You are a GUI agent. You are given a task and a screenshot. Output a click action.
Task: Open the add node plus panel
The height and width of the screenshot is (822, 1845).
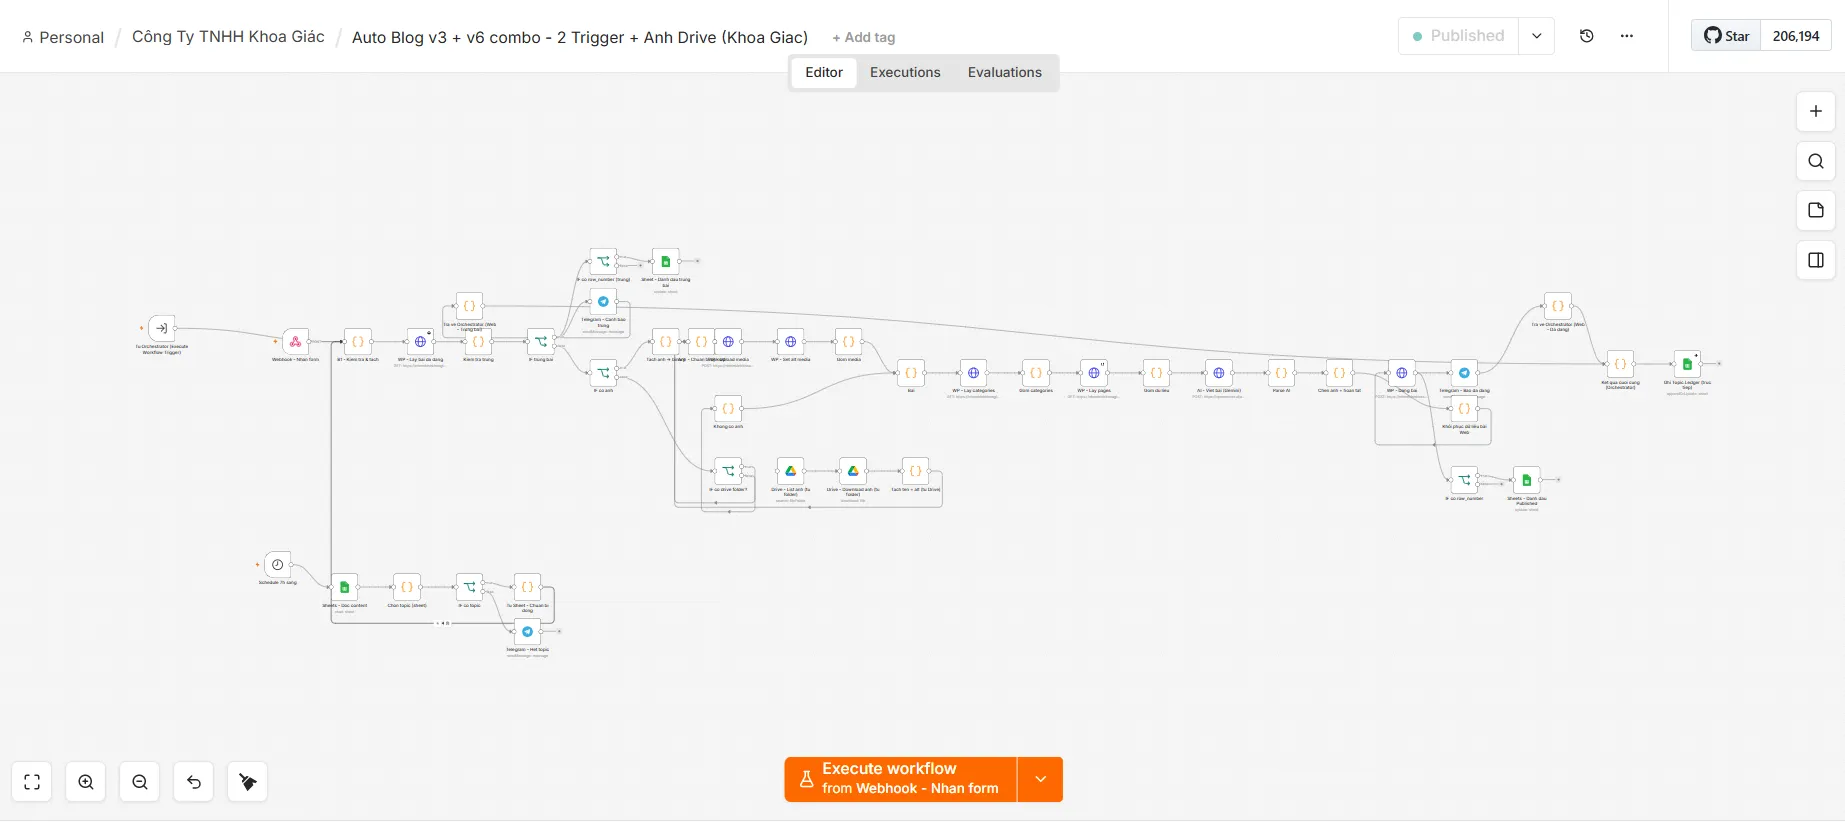(x=1816, y=111)
